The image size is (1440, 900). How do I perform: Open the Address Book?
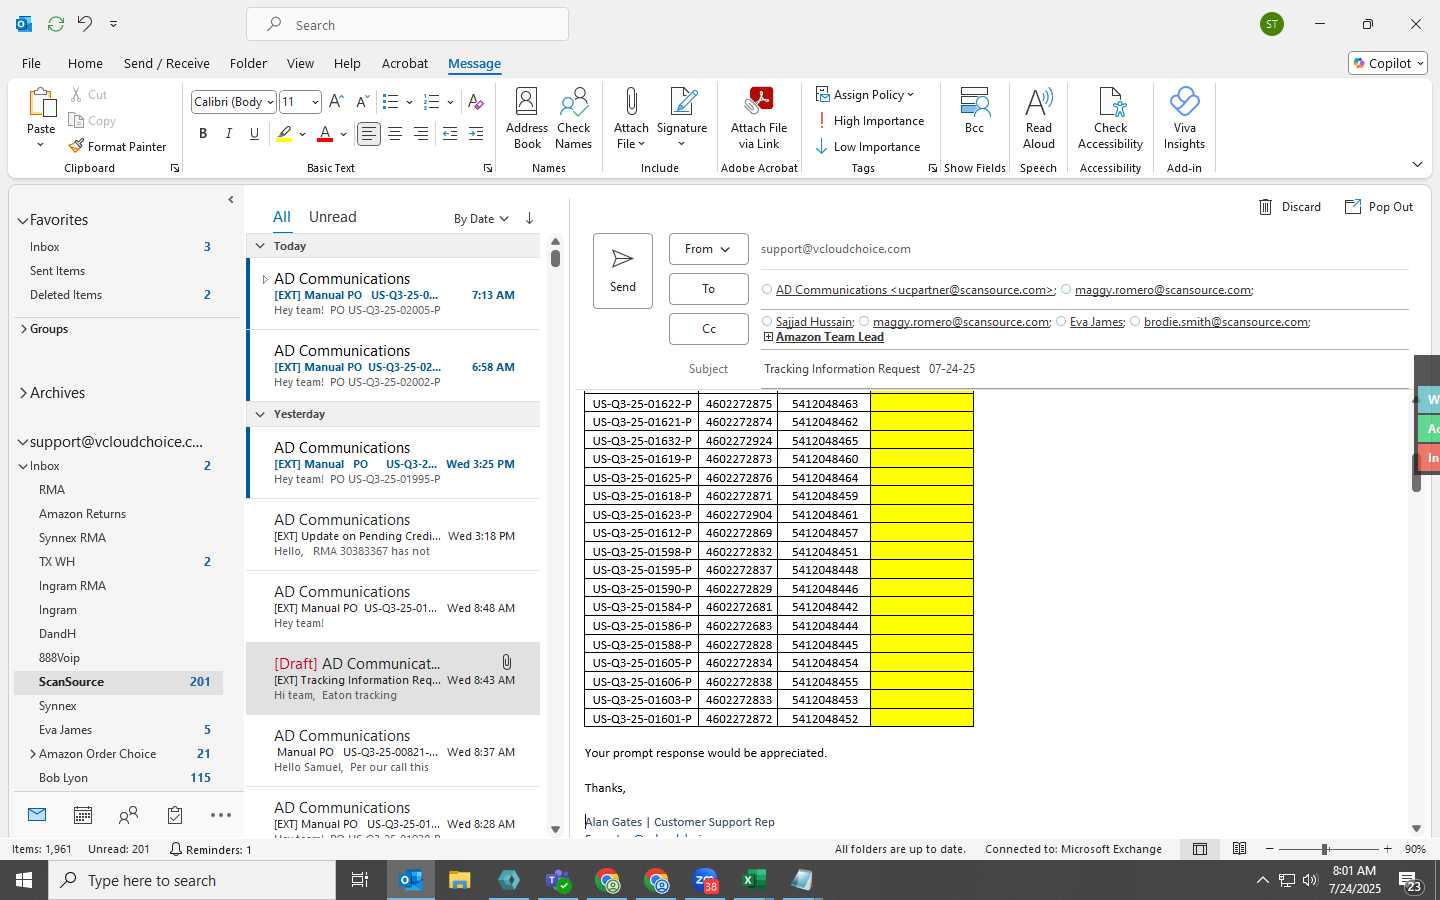point(527,118)
